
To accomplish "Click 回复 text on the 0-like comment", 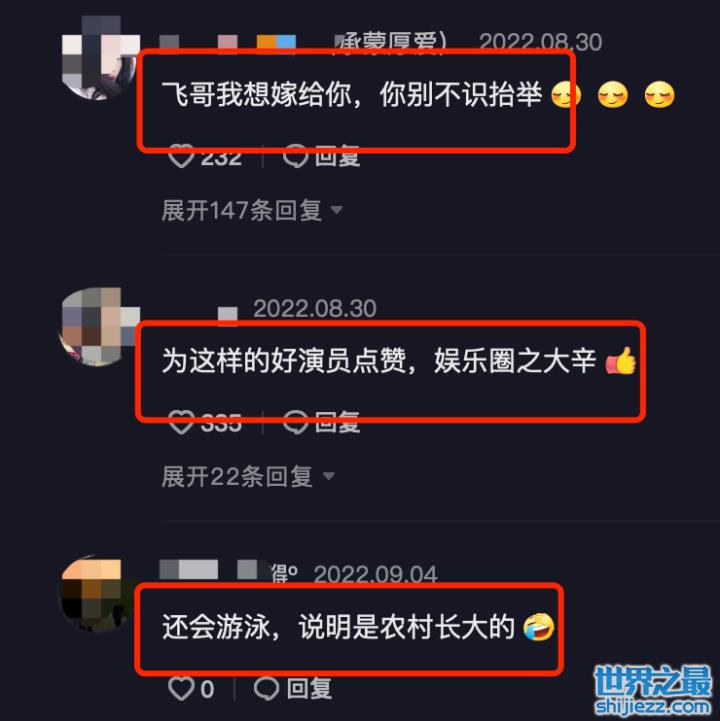I will pyautogui.click(x=309, y=688).
